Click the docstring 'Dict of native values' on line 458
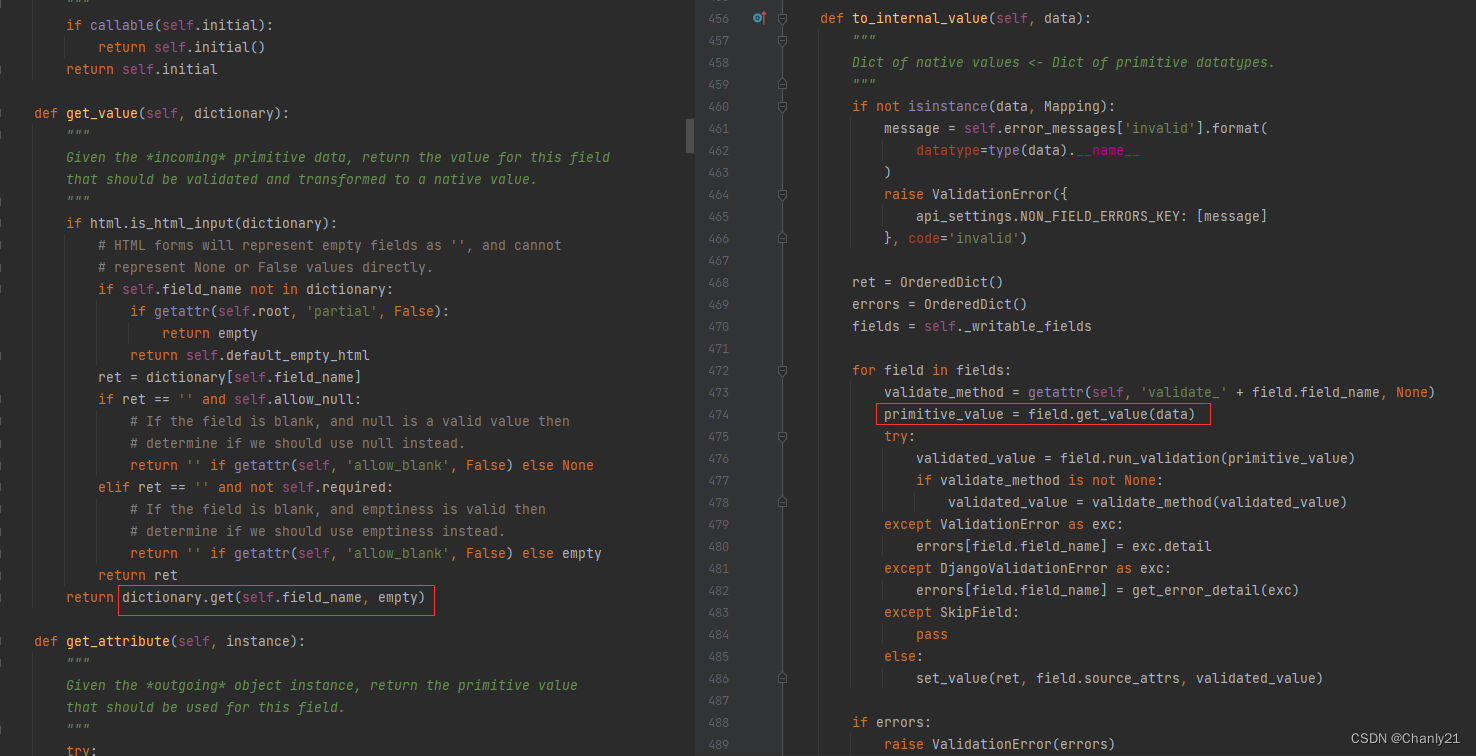This screenshot has width=1476, height=756. (1064, 62)
